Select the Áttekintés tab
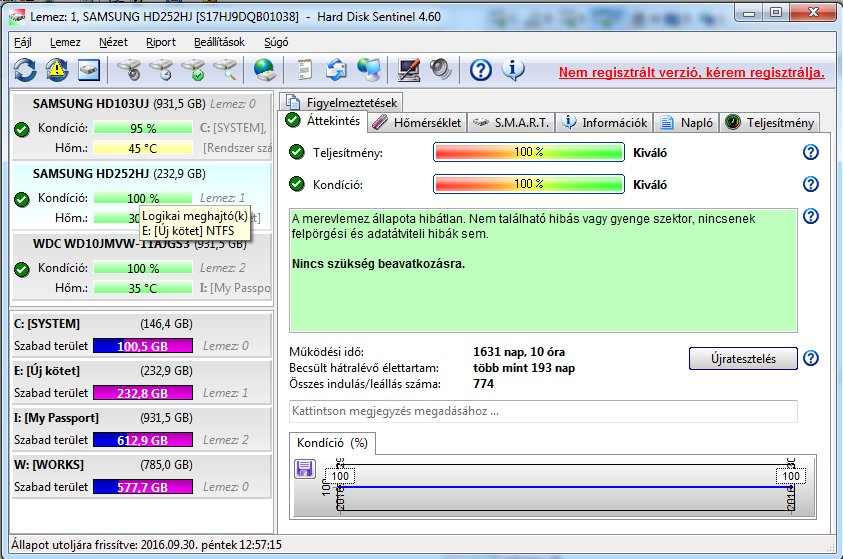The width and height of the screenshot is (843, 559). coord(323,121)
